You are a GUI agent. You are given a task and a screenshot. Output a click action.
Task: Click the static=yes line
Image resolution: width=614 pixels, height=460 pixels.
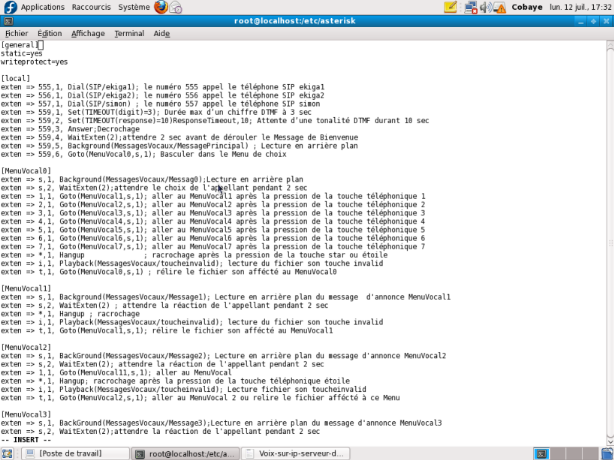pyautogui.click(x=22, y=53)
